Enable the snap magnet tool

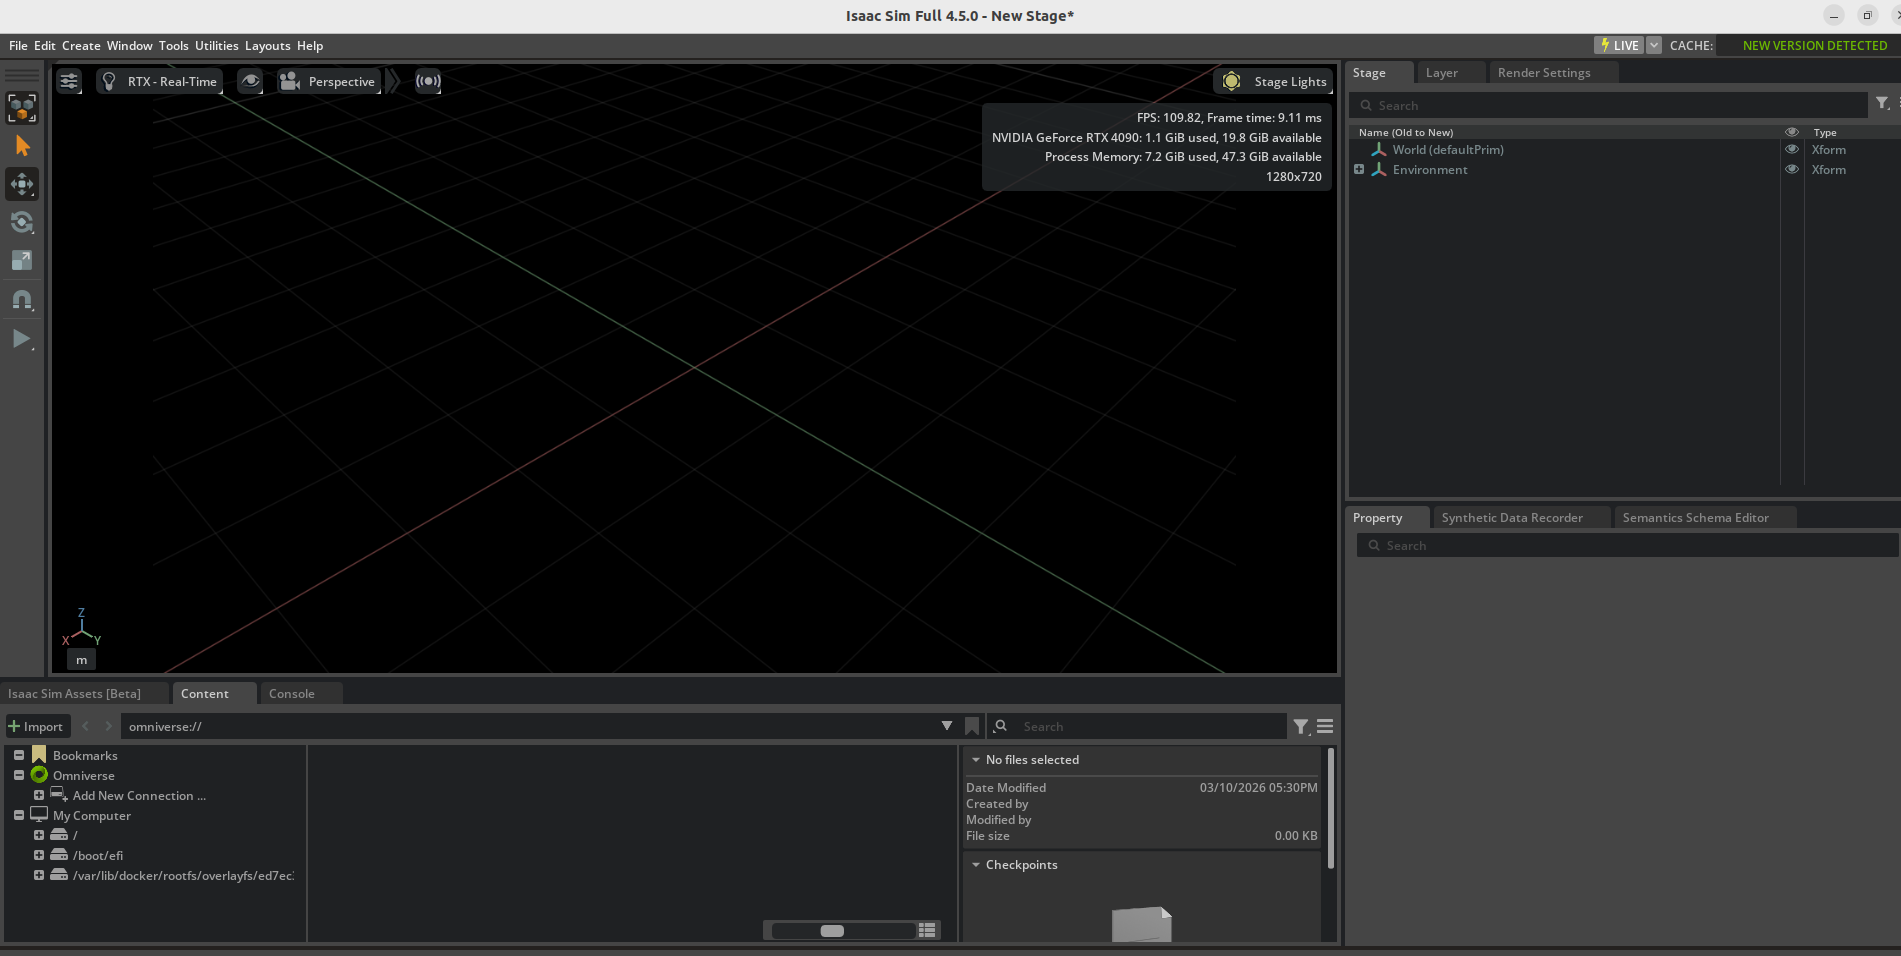22,300
